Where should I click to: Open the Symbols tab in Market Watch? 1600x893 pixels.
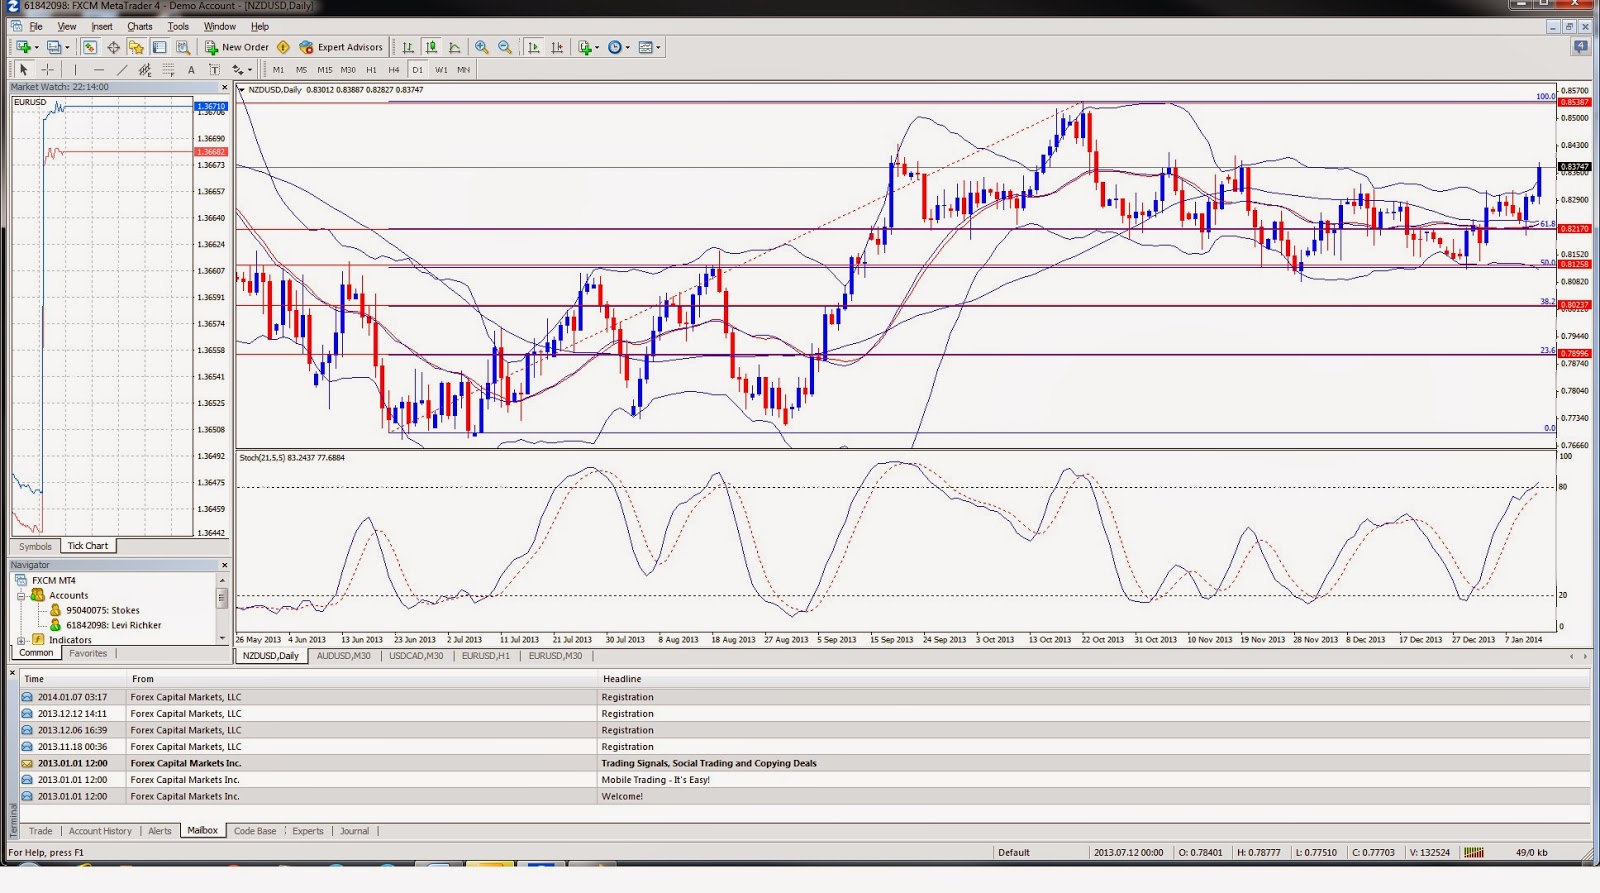coord(35,546)
